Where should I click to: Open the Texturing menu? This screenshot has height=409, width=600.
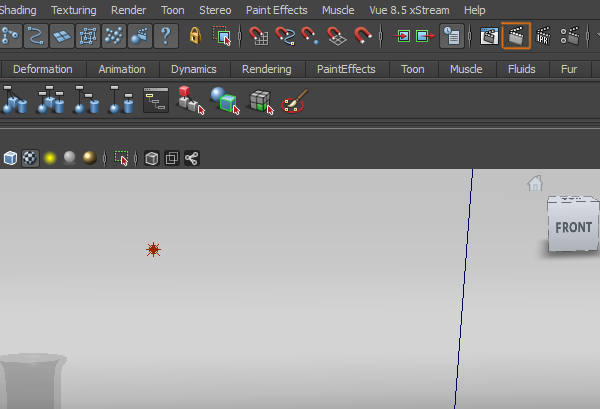[73, 10]
